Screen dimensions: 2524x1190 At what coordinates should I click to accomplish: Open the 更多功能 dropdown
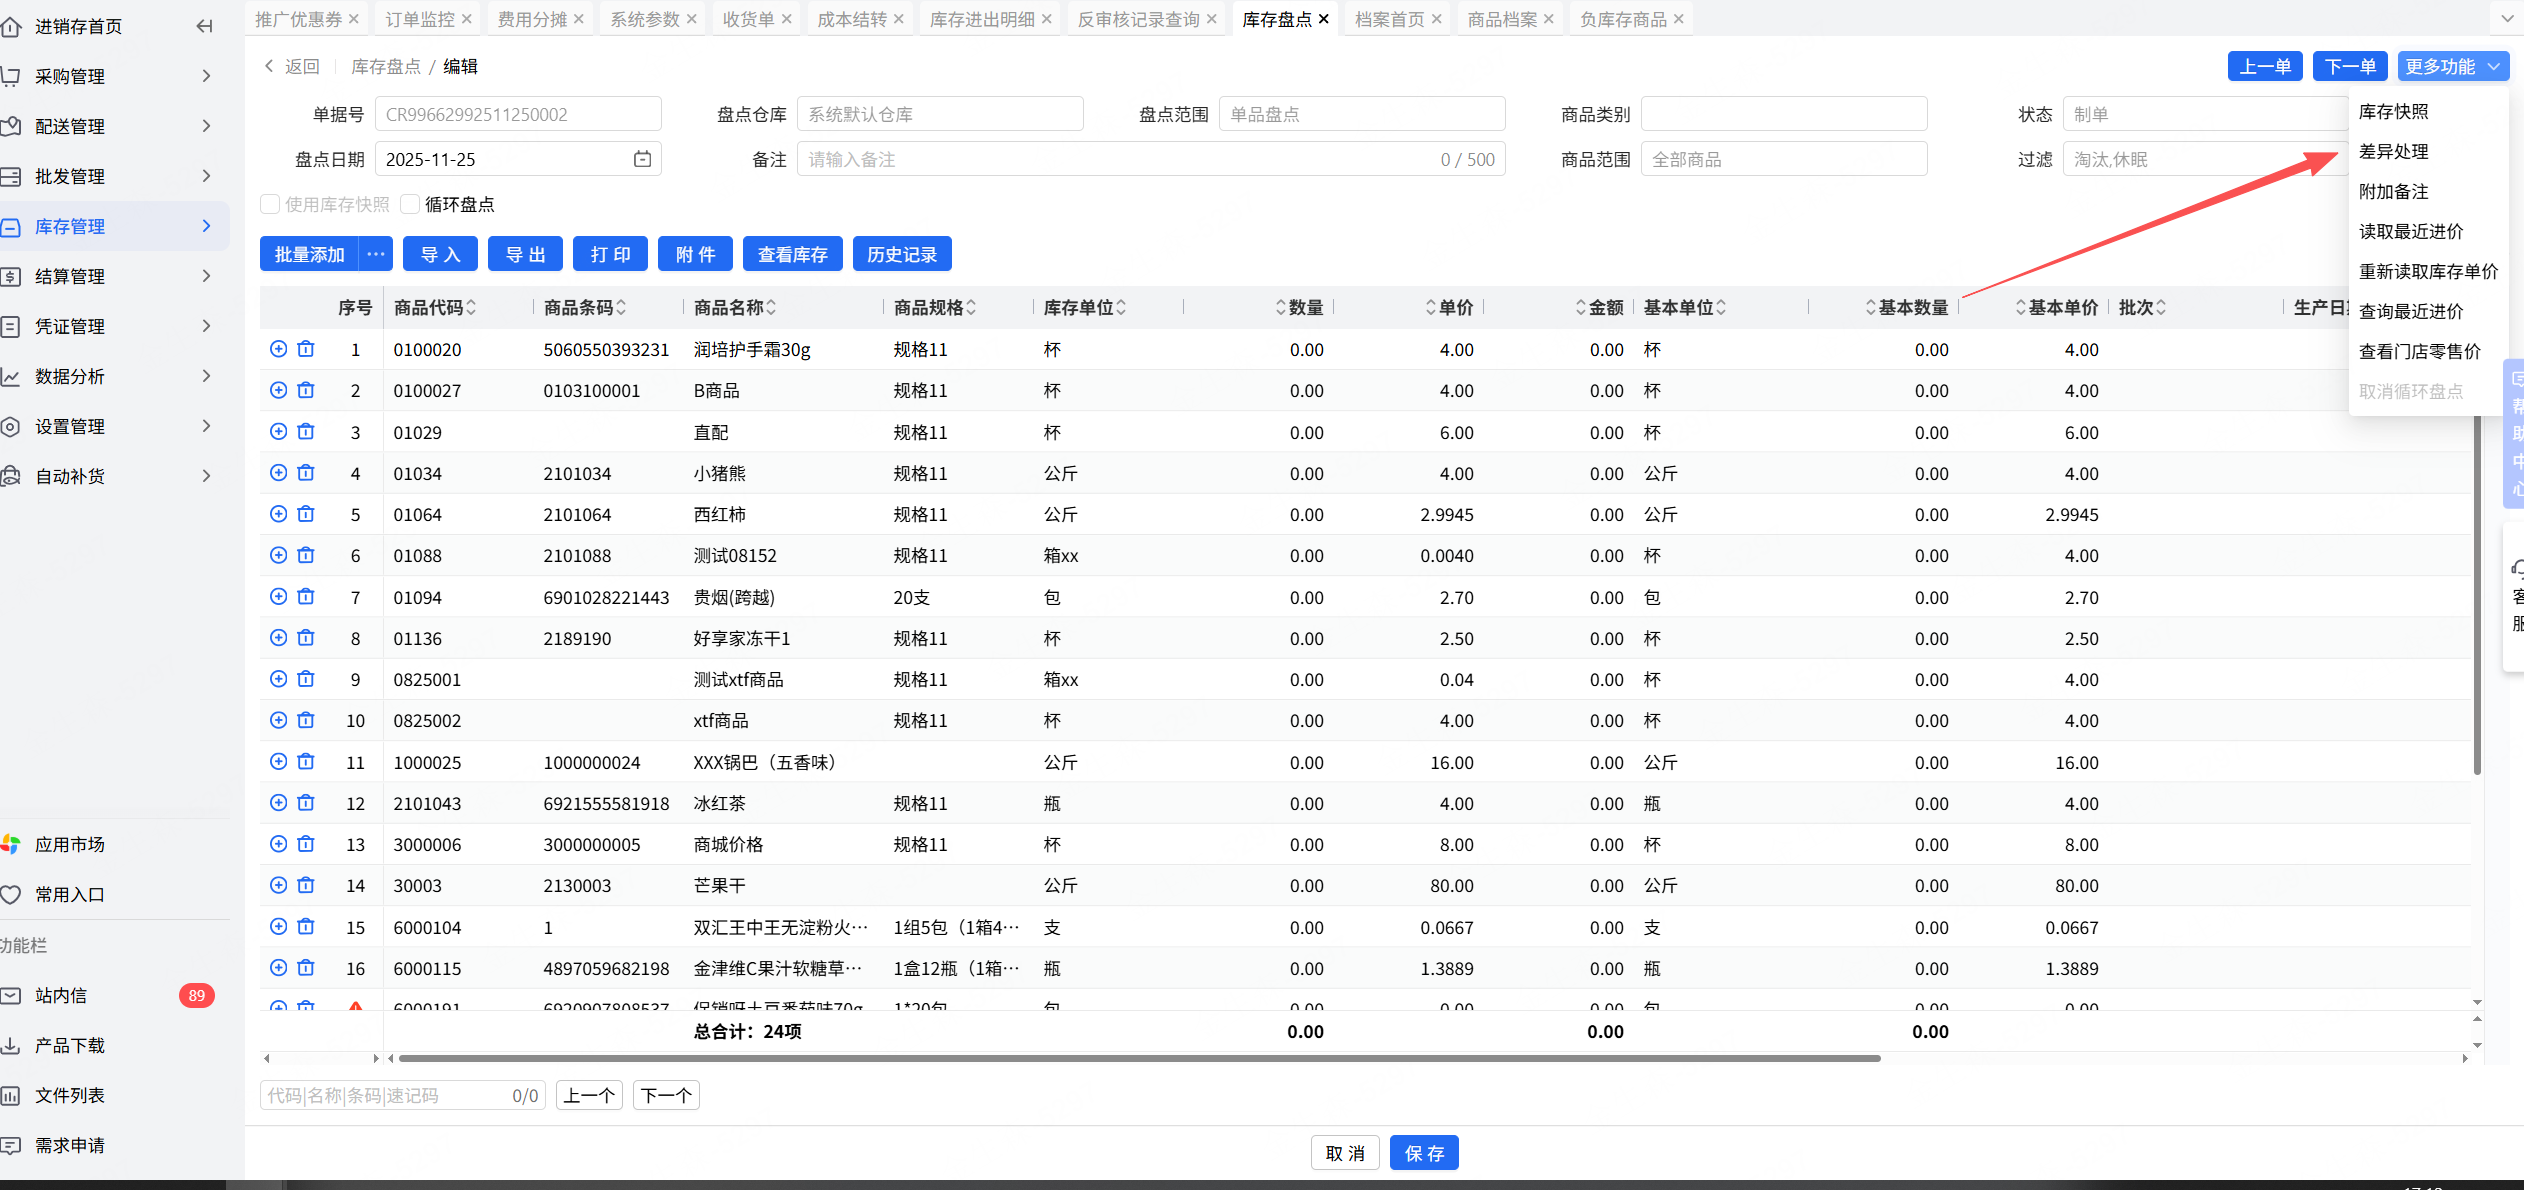point(2452,66)
